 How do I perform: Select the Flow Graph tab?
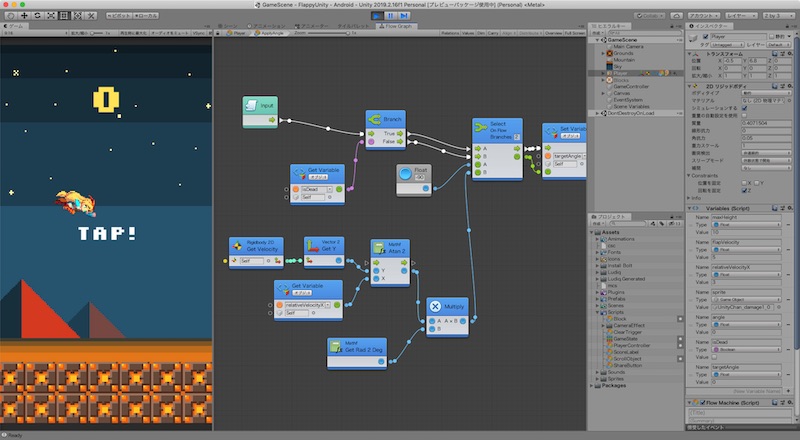(x=396, y=26)
